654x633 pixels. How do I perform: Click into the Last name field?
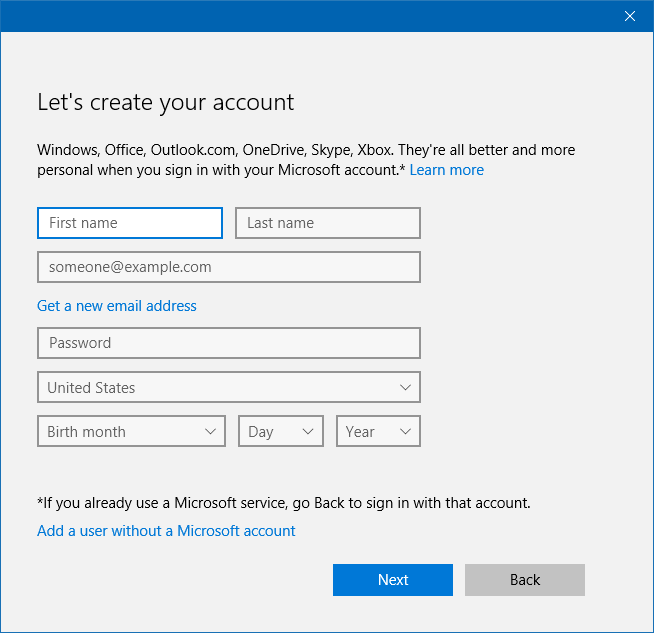(327, 223)
